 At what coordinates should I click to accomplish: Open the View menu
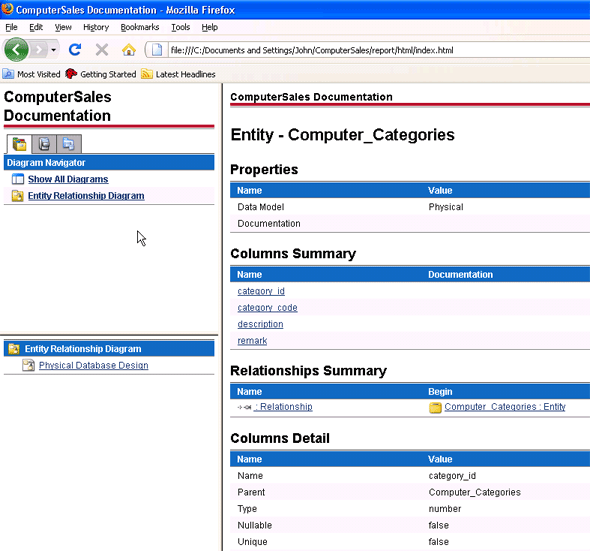point(63,27)
